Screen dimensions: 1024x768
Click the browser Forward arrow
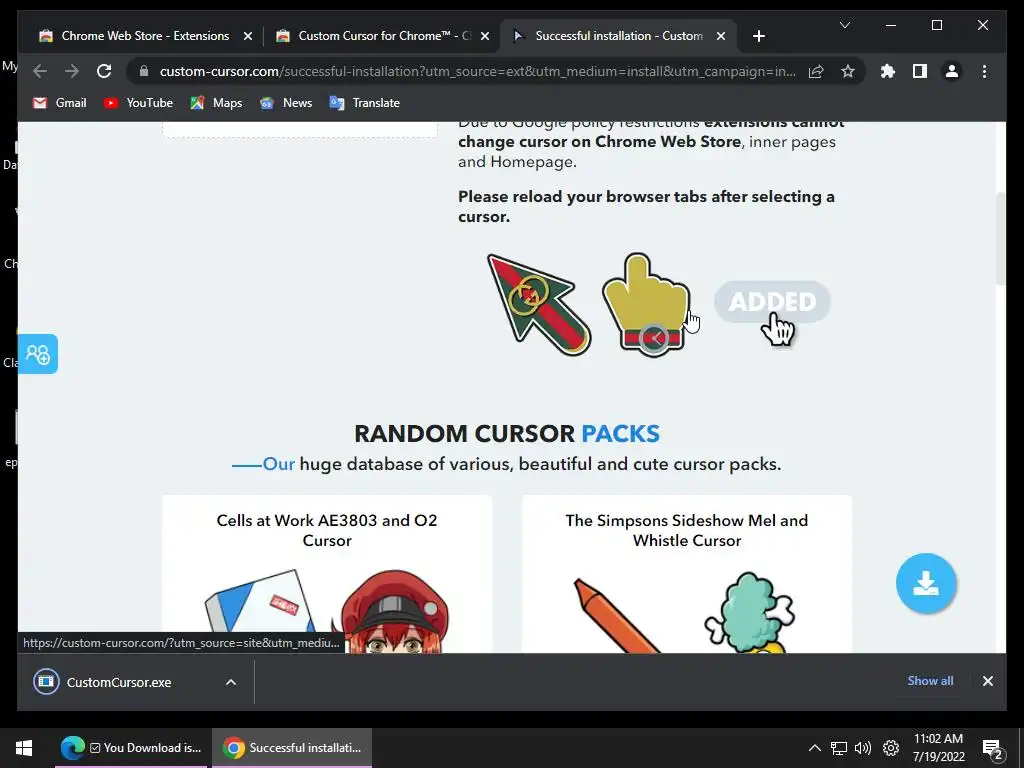72,71
